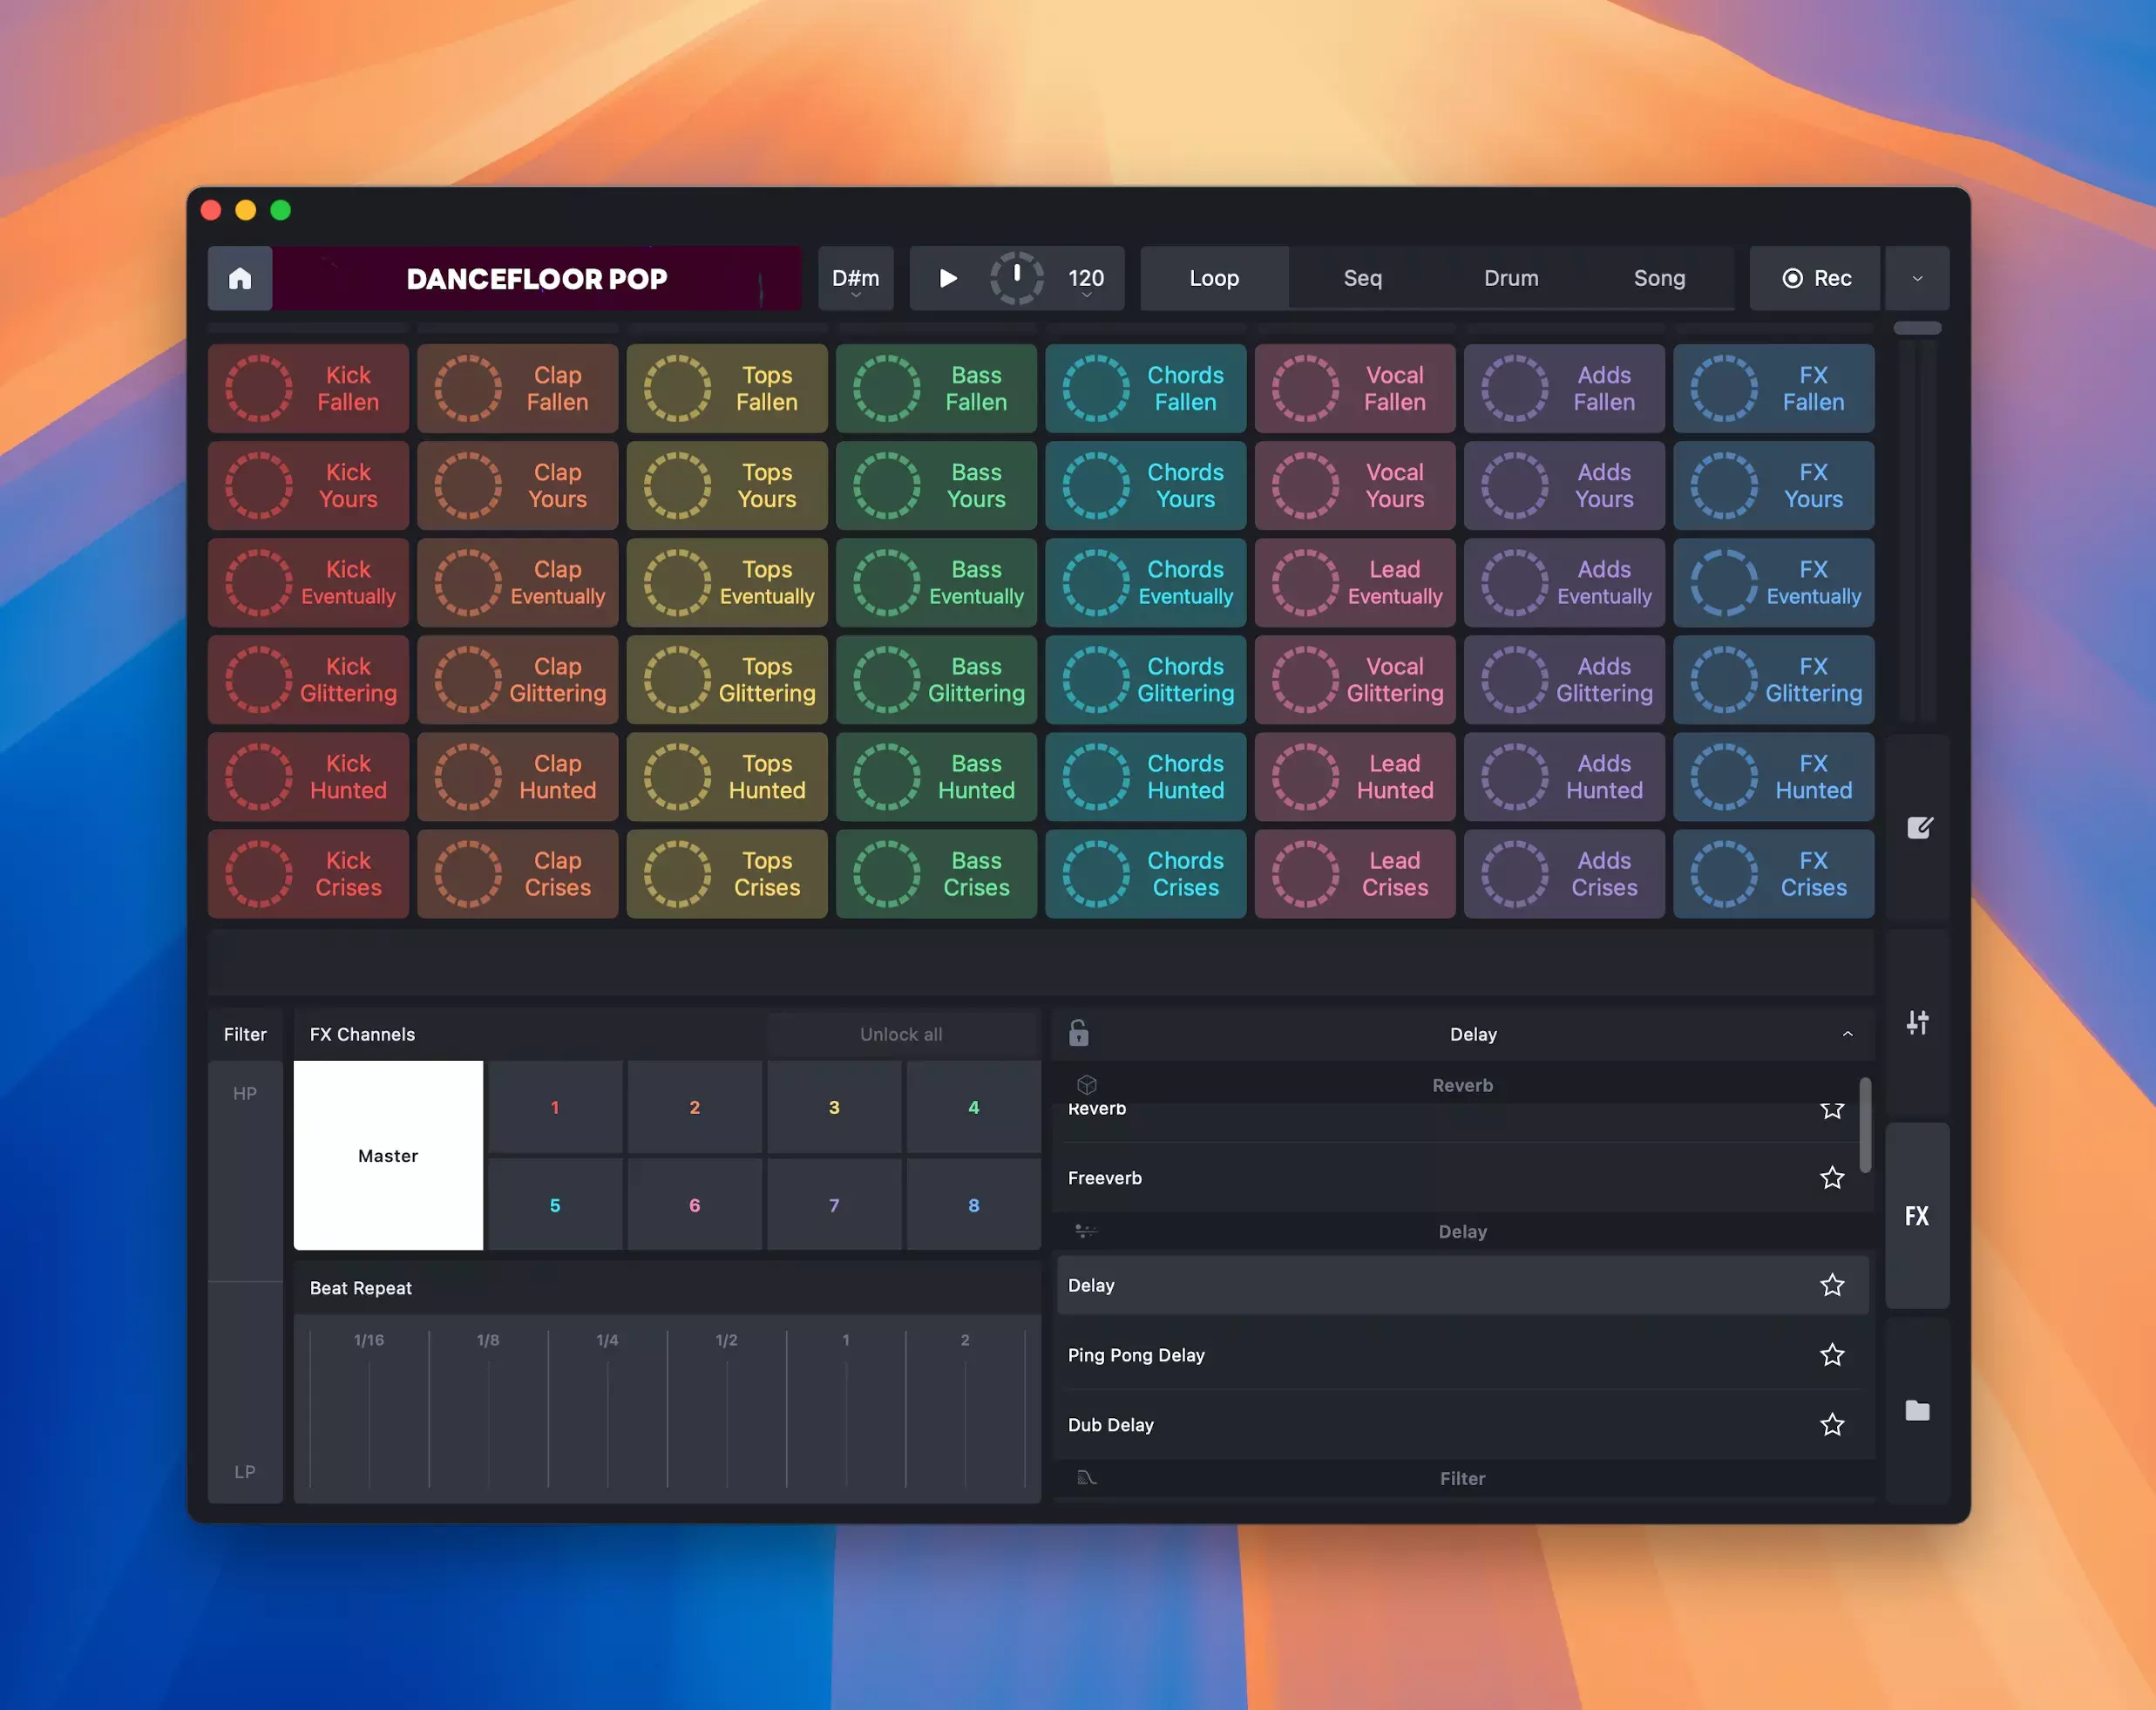2156x1710 pixels.
Task: Switch to the Seq tab
Action: click(x=1362, y=278)
